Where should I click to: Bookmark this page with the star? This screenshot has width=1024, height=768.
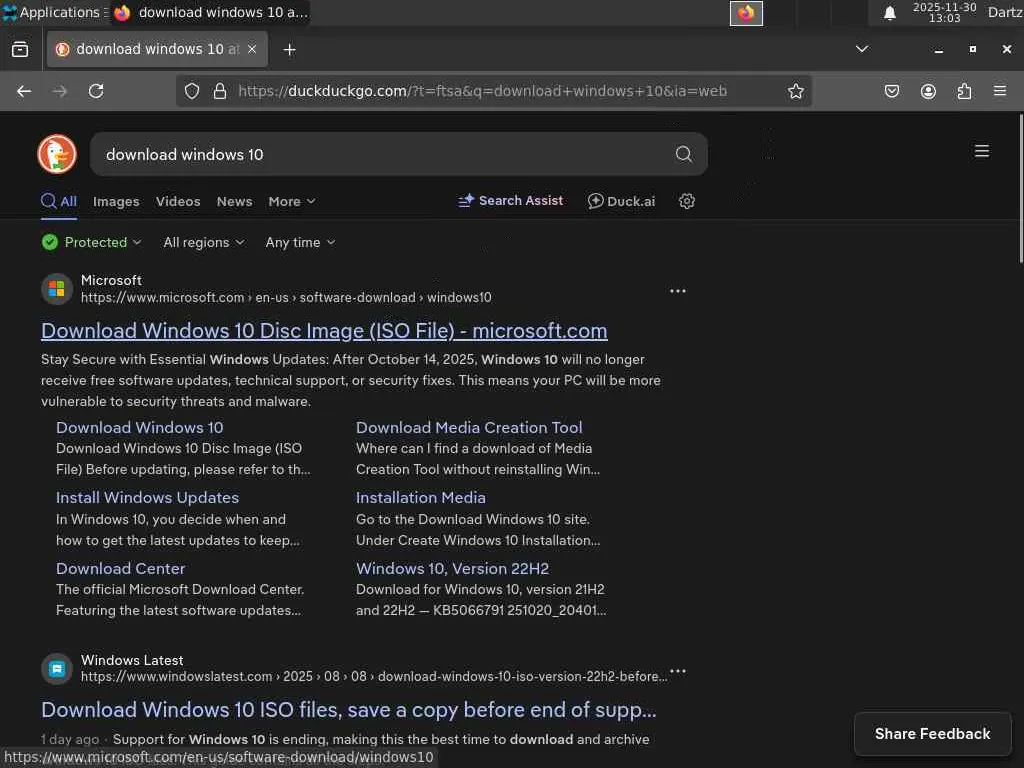coord(795,91)
